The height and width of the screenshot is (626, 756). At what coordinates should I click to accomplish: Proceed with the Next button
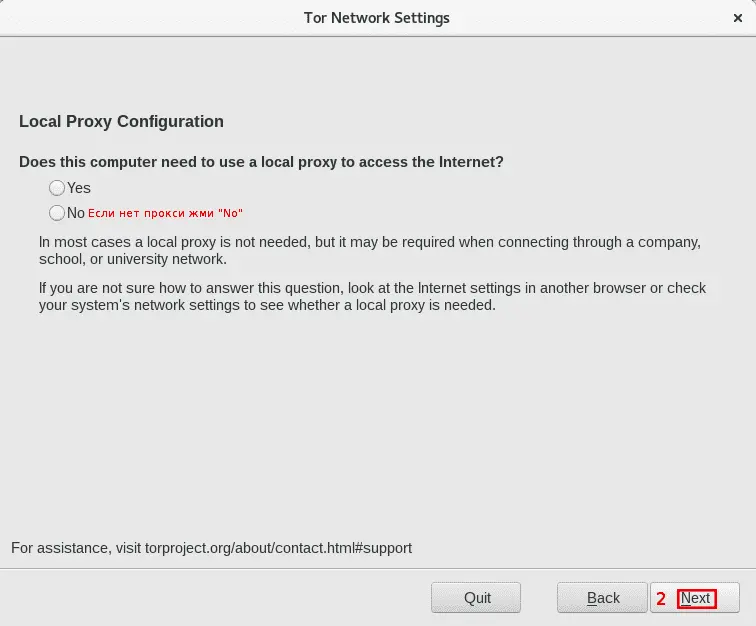click(696, 598)
